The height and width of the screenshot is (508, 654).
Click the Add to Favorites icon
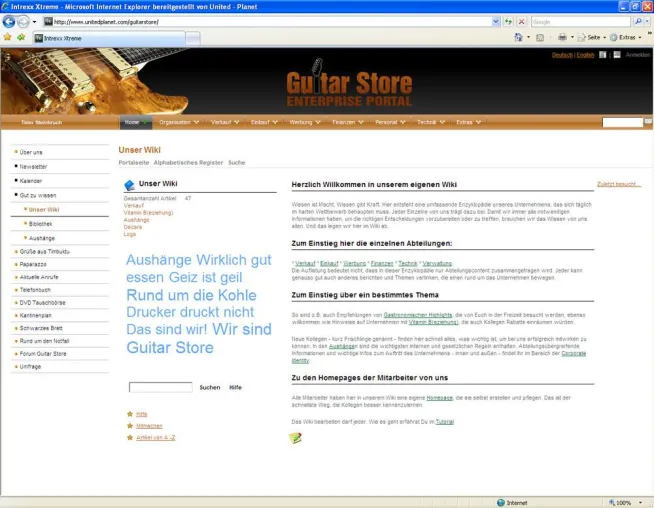coord(21,38)
